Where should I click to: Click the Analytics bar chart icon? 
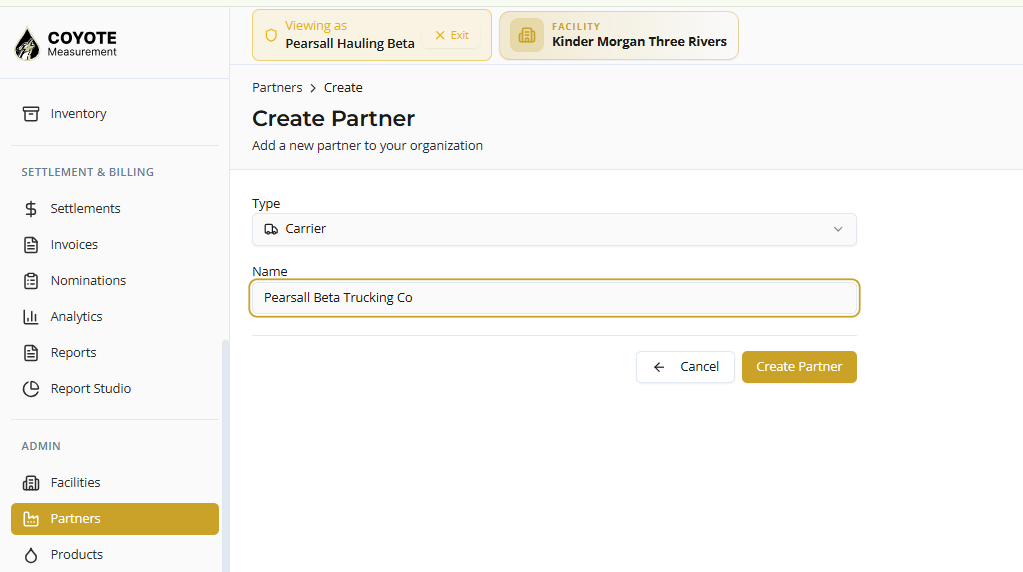(31, 316)
